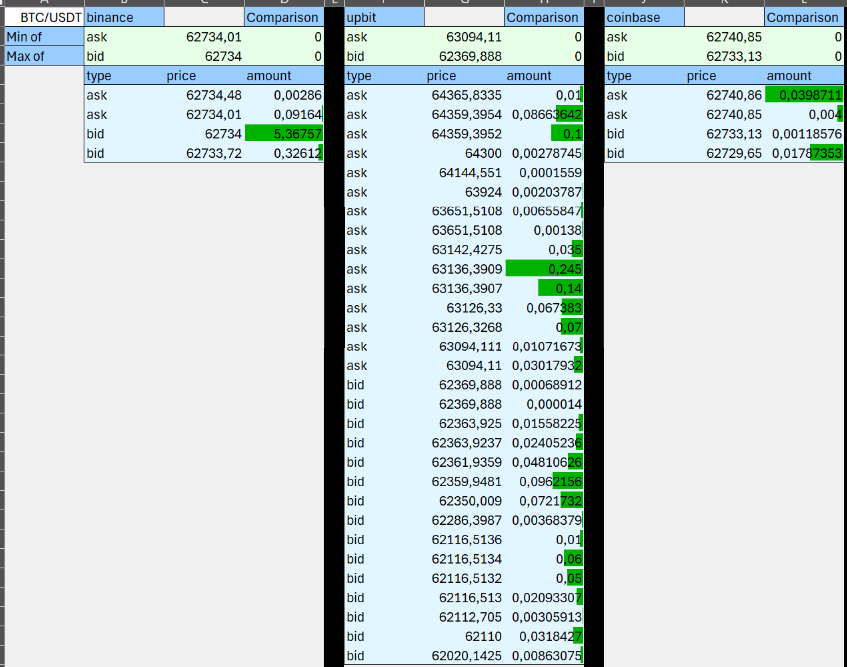Select the green 0,245 amount in upbit column
Image resolution: width=847 pixels, height=667 pixels.
point(545,268)
